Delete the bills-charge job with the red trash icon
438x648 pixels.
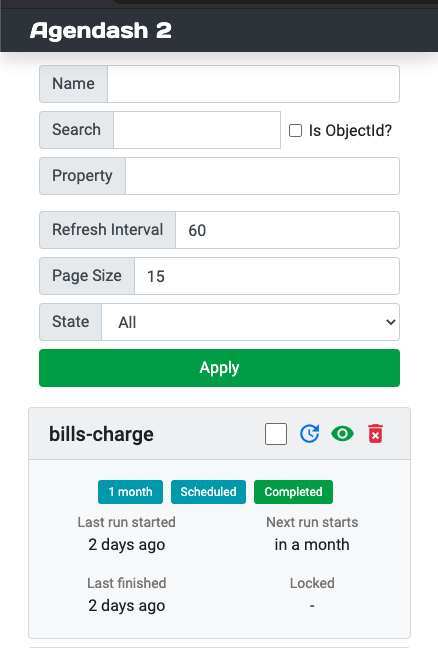click(x=375, y=434)
